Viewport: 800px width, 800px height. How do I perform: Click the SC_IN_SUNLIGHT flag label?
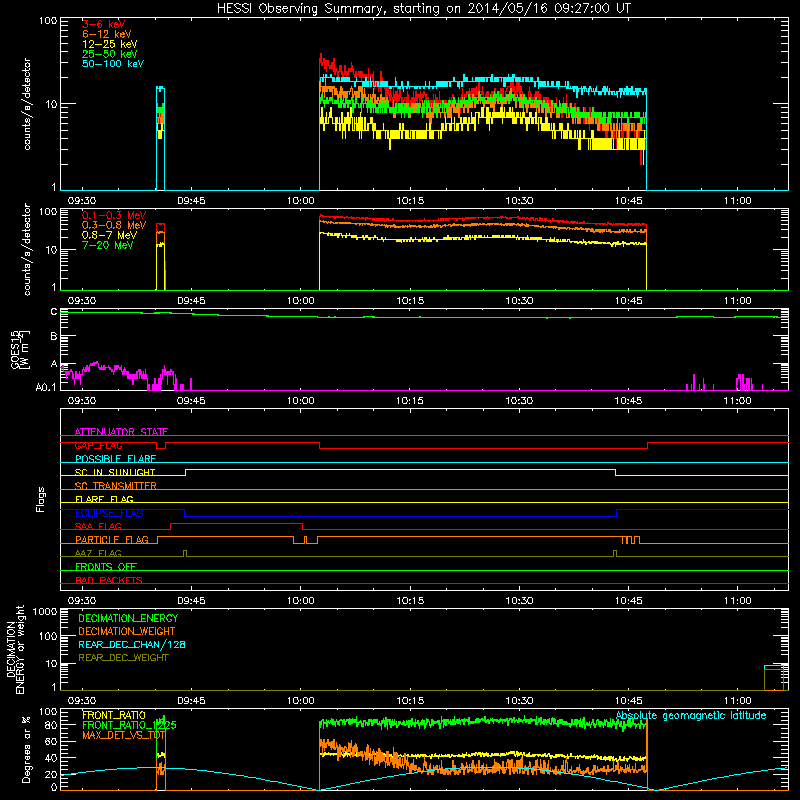(115, 472)
